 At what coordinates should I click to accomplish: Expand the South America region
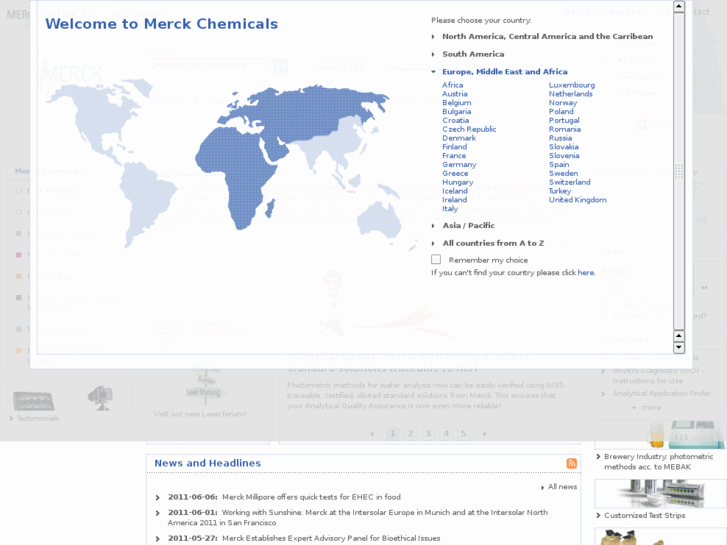click(x=433, y=54)
